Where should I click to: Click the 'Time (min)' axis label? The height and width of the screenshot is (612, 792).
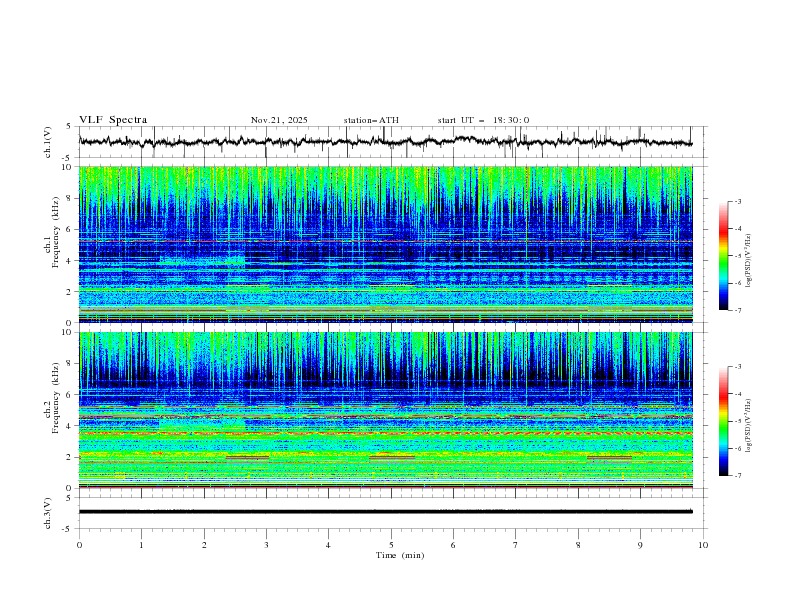click(x=400, y=555)
